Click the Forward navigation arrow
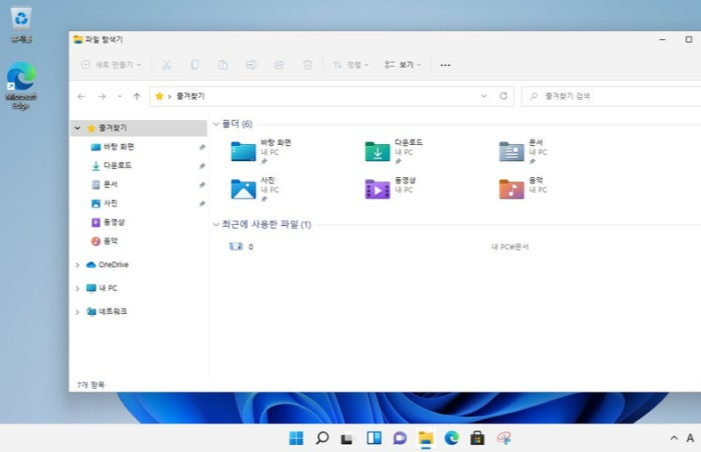This screenshot has width=701, height=452. click(102, 97)
